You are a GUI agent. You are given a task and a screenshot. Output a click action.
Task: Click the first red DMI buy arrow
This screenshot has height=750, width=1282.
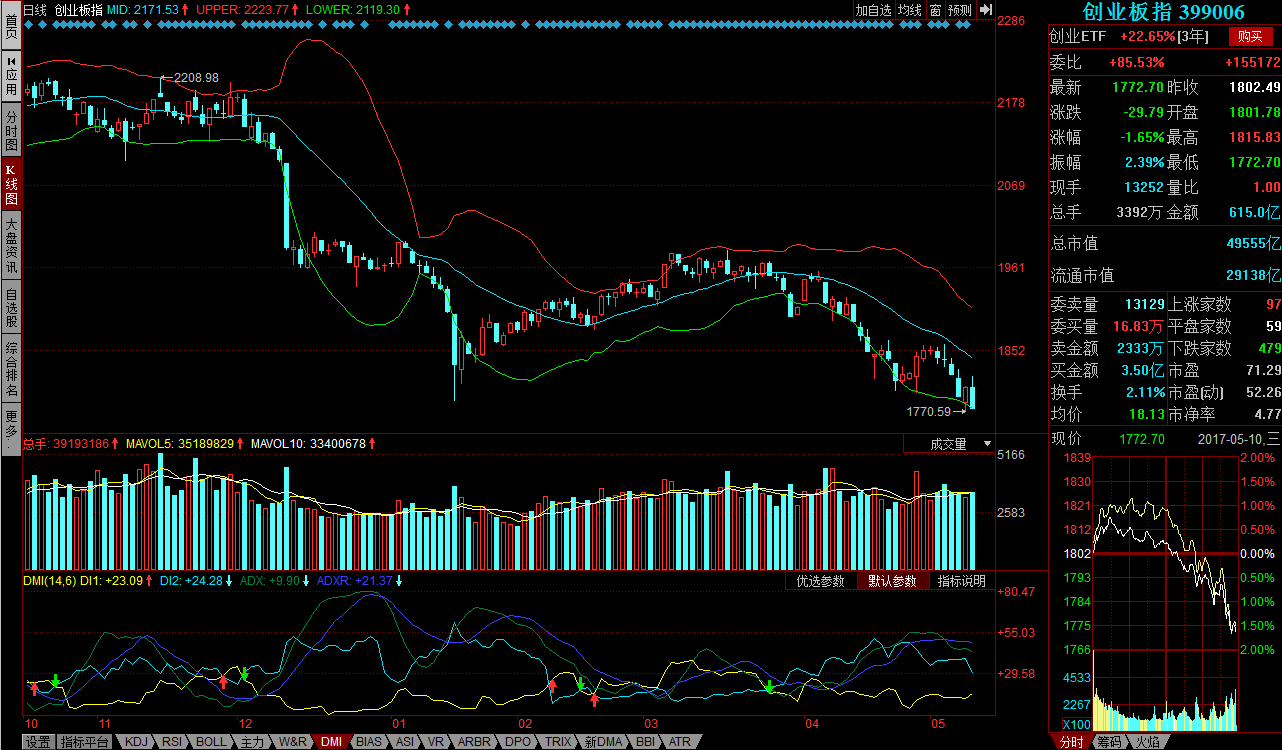(34, 688)
